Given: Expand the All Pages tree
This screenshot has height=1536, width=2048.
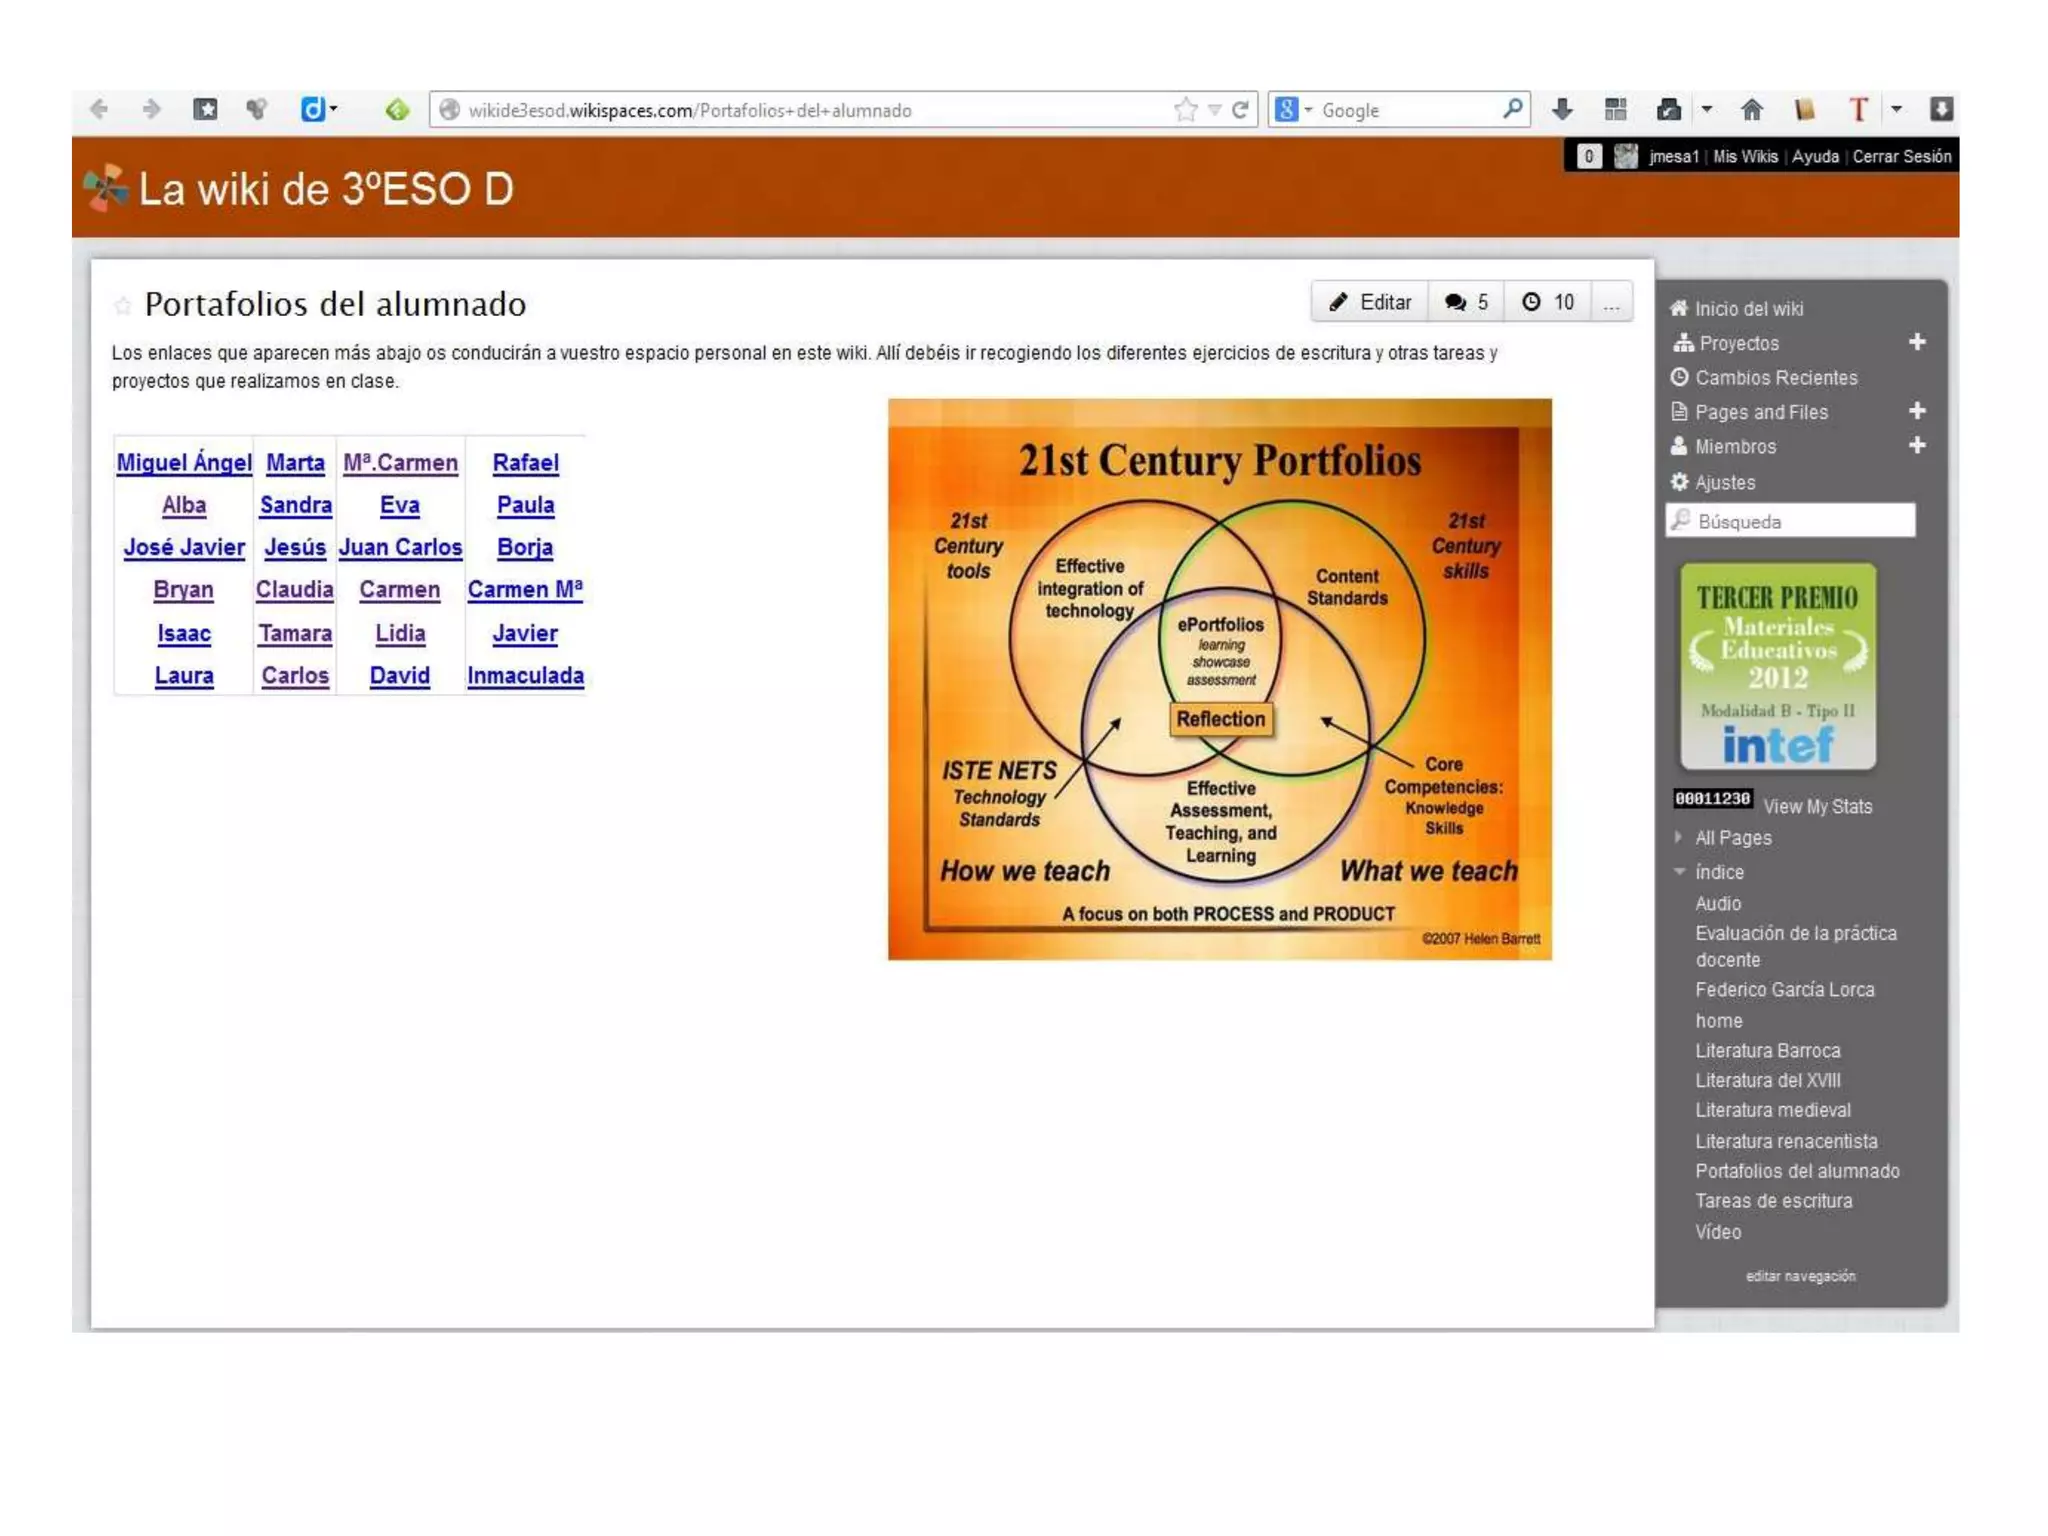Looking at the screenshot, I should tap(1679, 837).
